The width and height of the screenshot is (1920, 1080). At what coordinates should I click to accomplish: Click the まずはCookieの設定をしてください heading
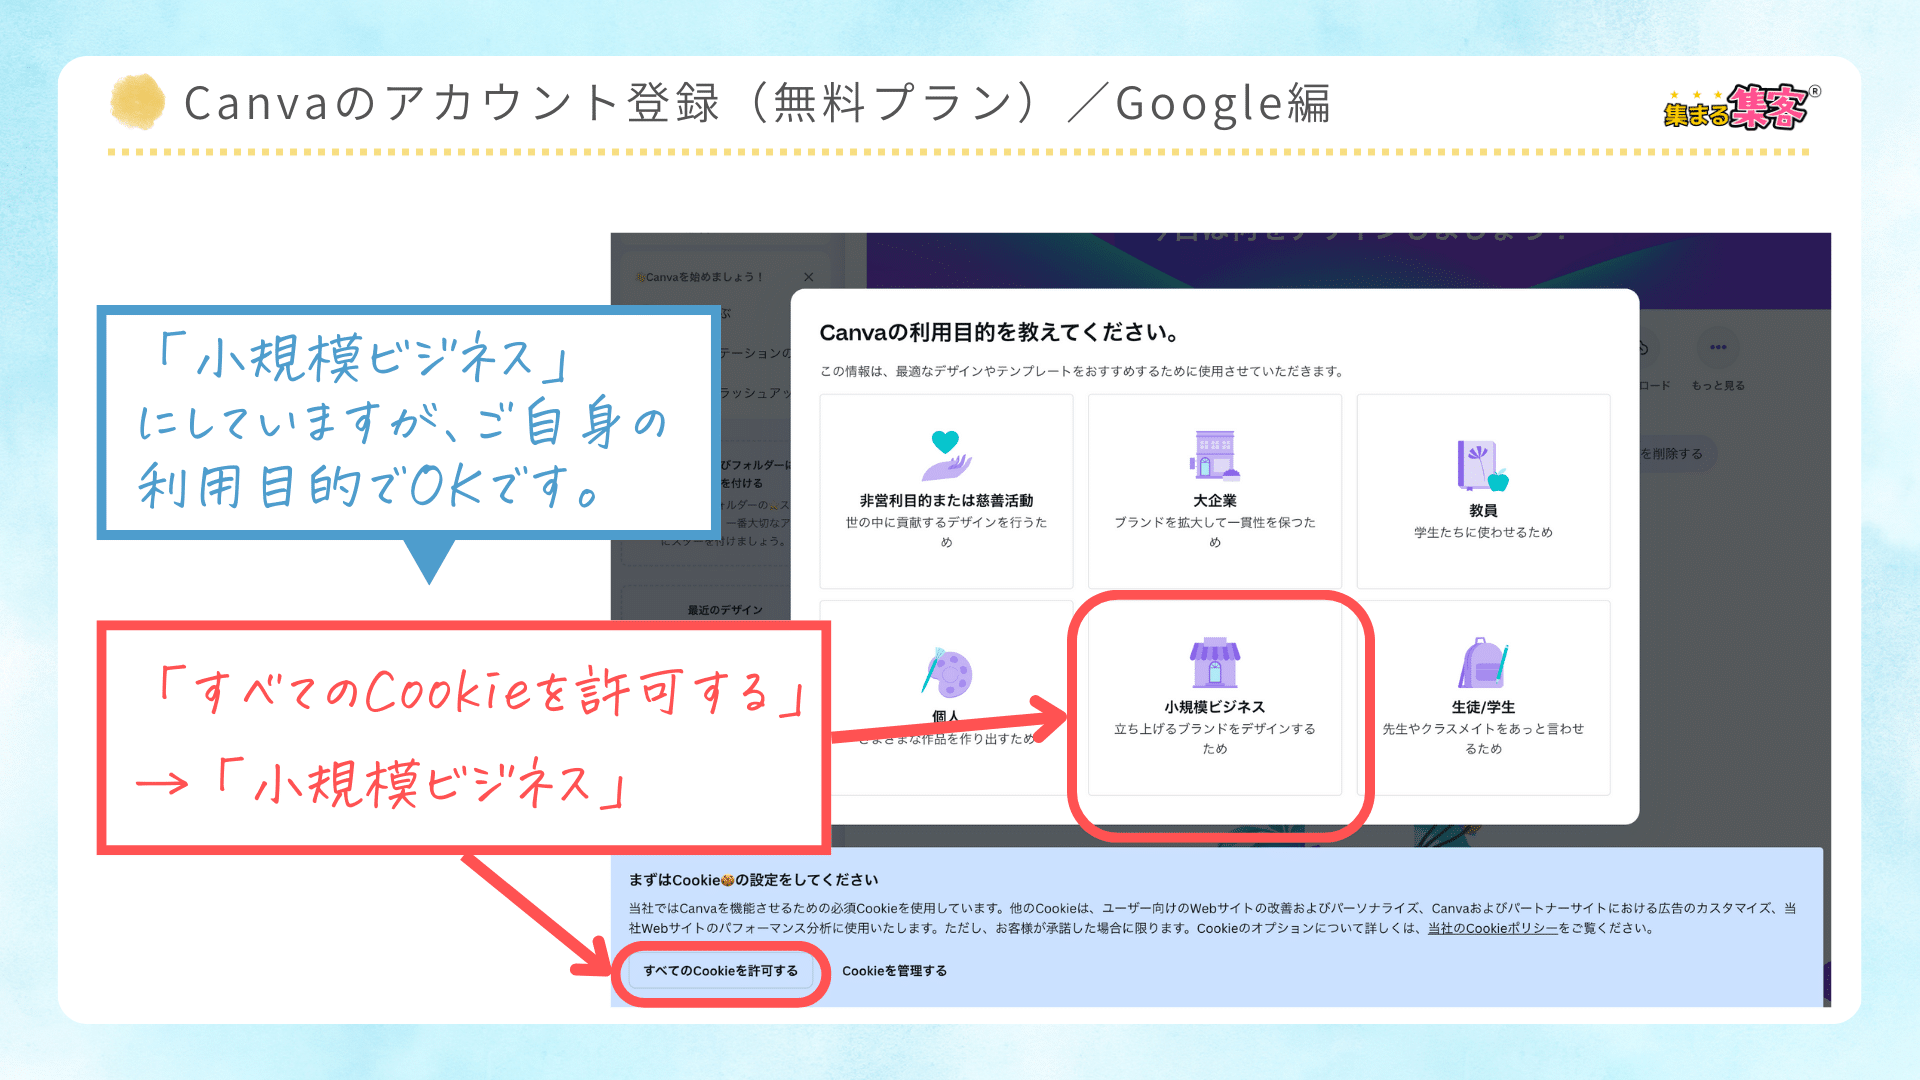753,880
